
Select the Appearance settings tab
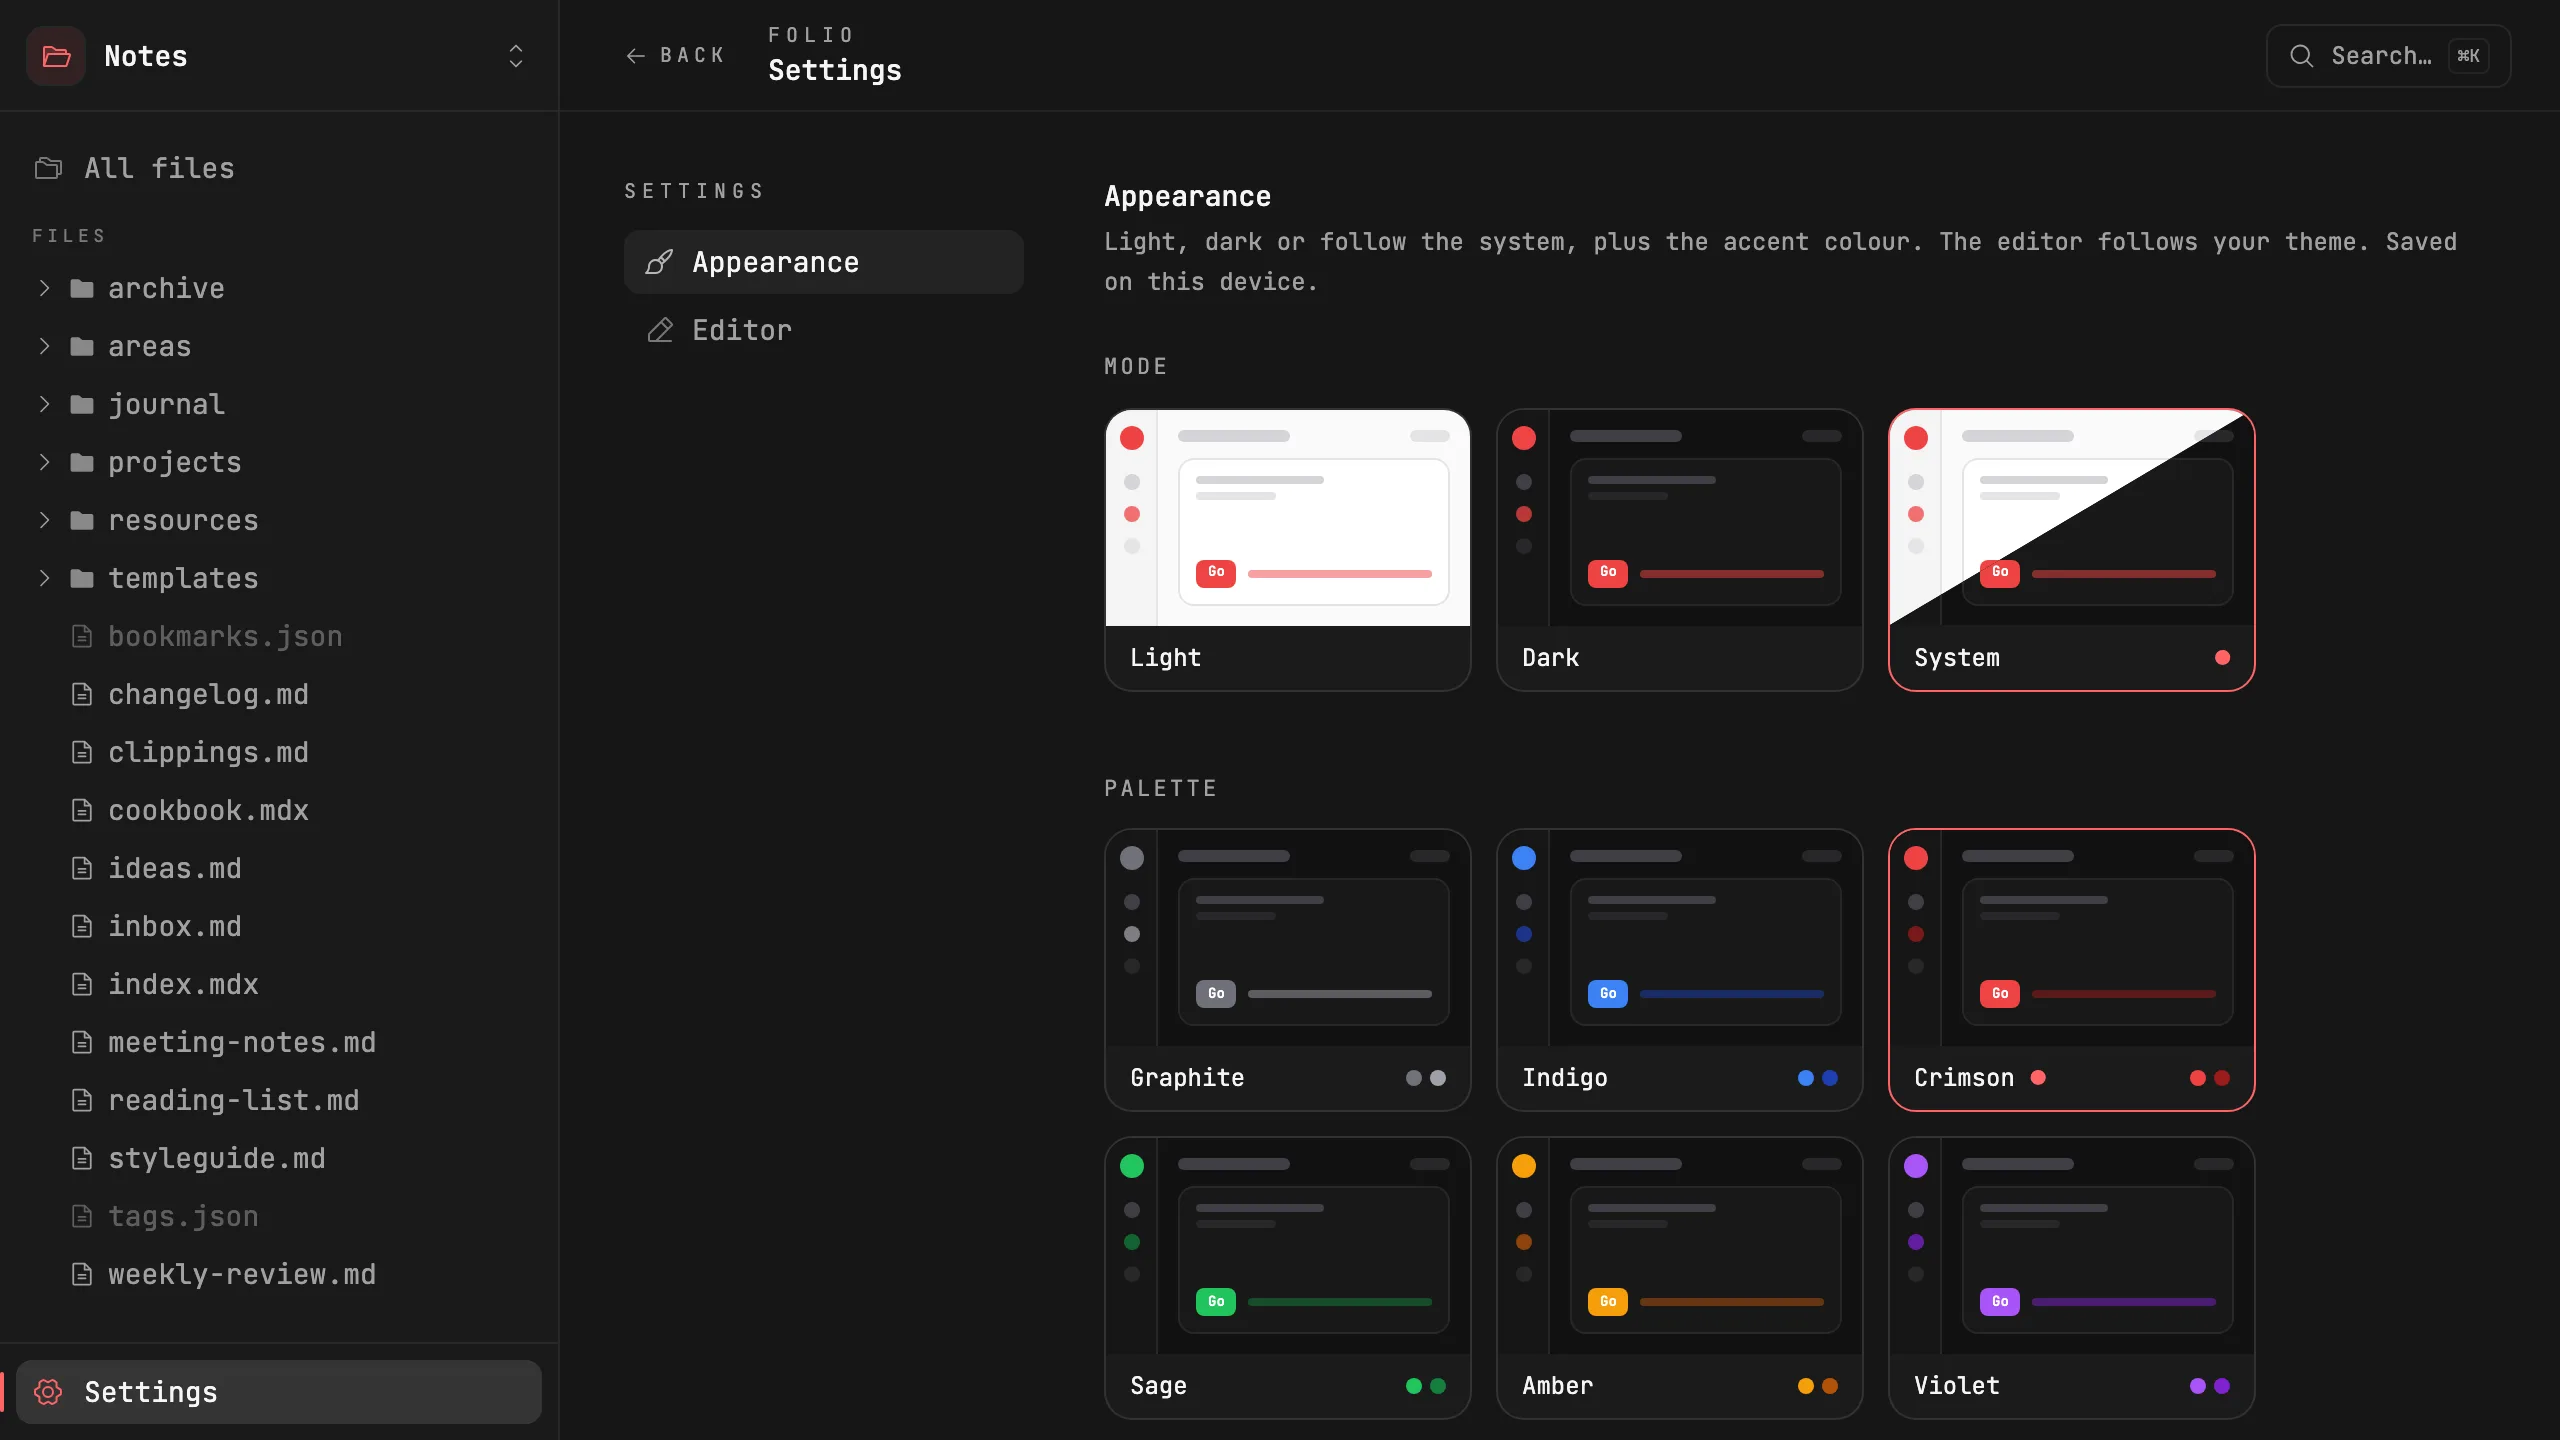click(x=823, y=262)
